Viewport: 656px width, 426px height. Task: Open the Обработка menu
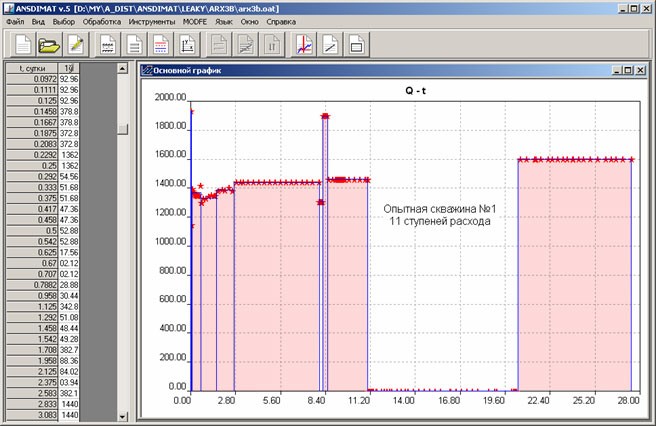pyautogui.click(x=102, y=22)
